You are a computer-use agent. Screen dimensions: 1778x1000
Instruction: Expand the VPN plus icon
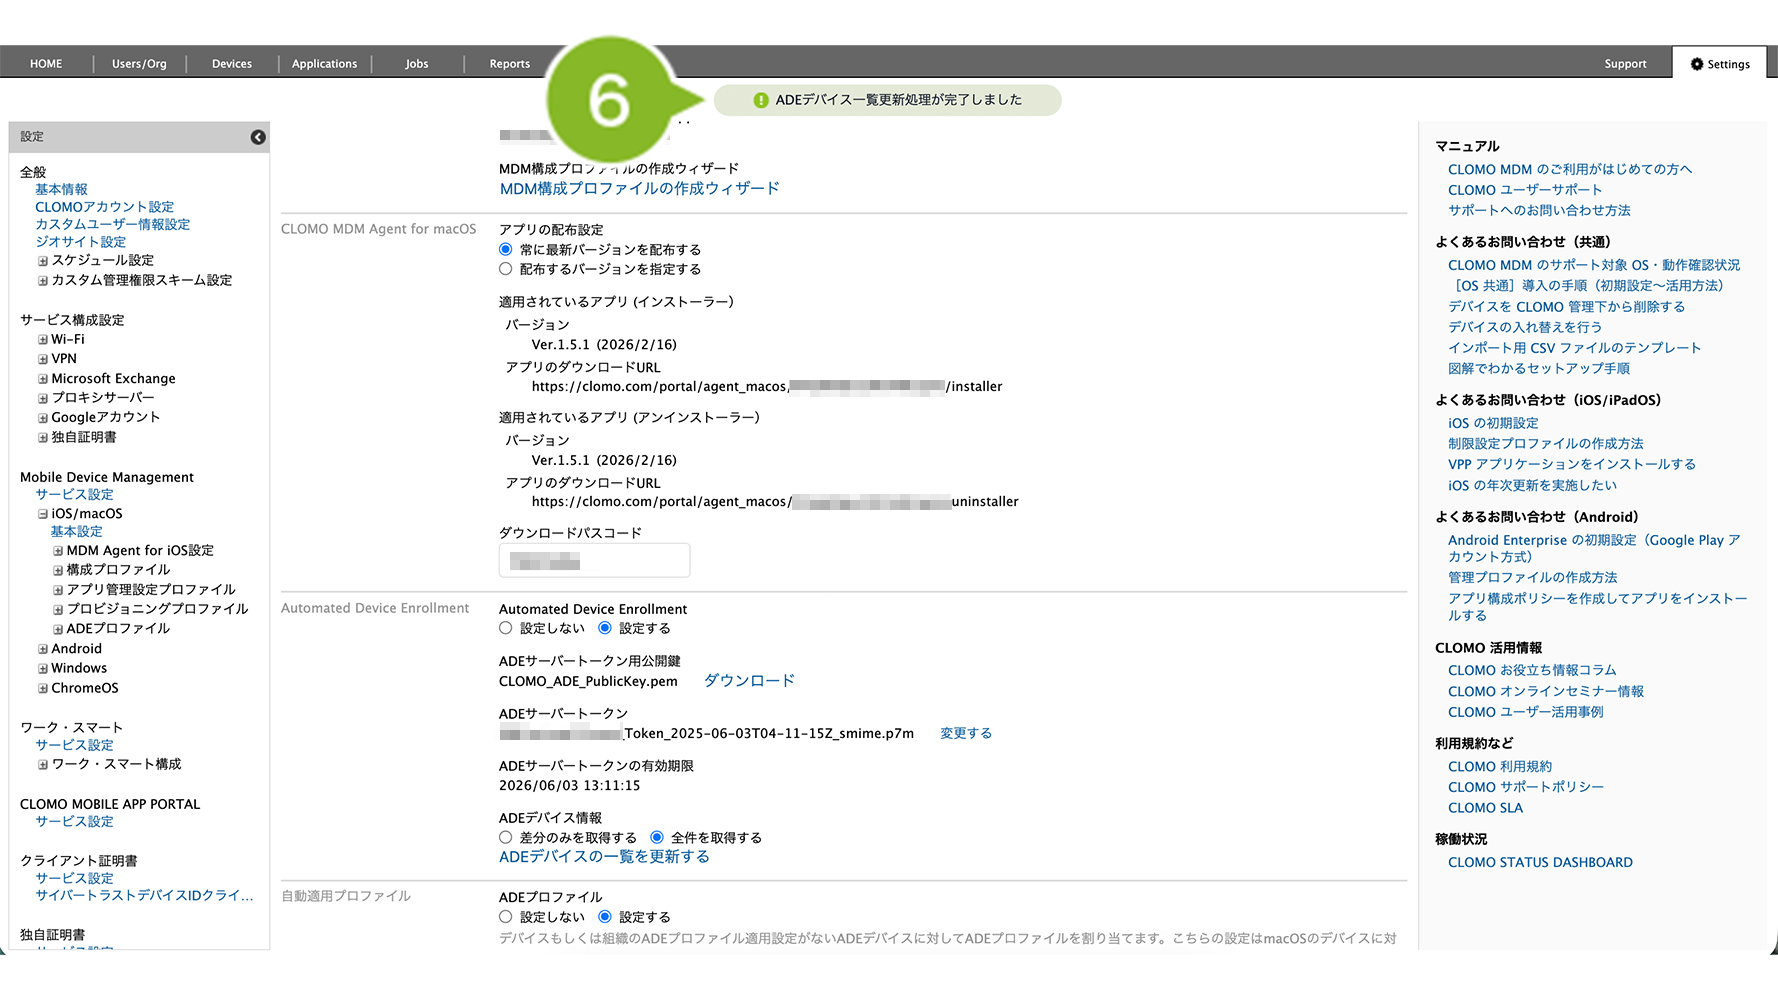(x=43, y=359)
